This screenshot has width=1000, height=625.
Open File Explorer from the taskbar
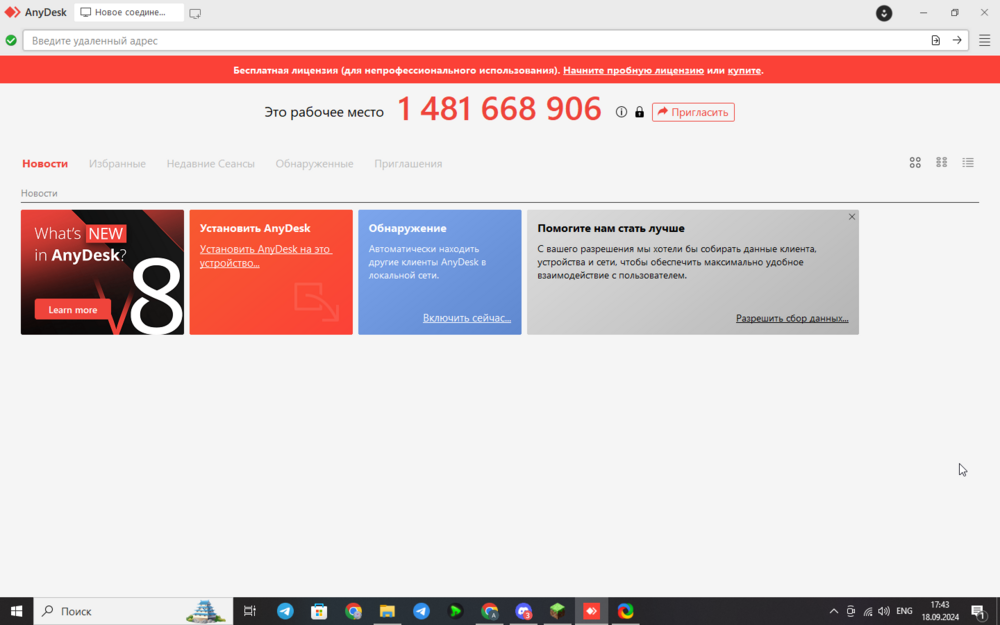click(387, 611)
